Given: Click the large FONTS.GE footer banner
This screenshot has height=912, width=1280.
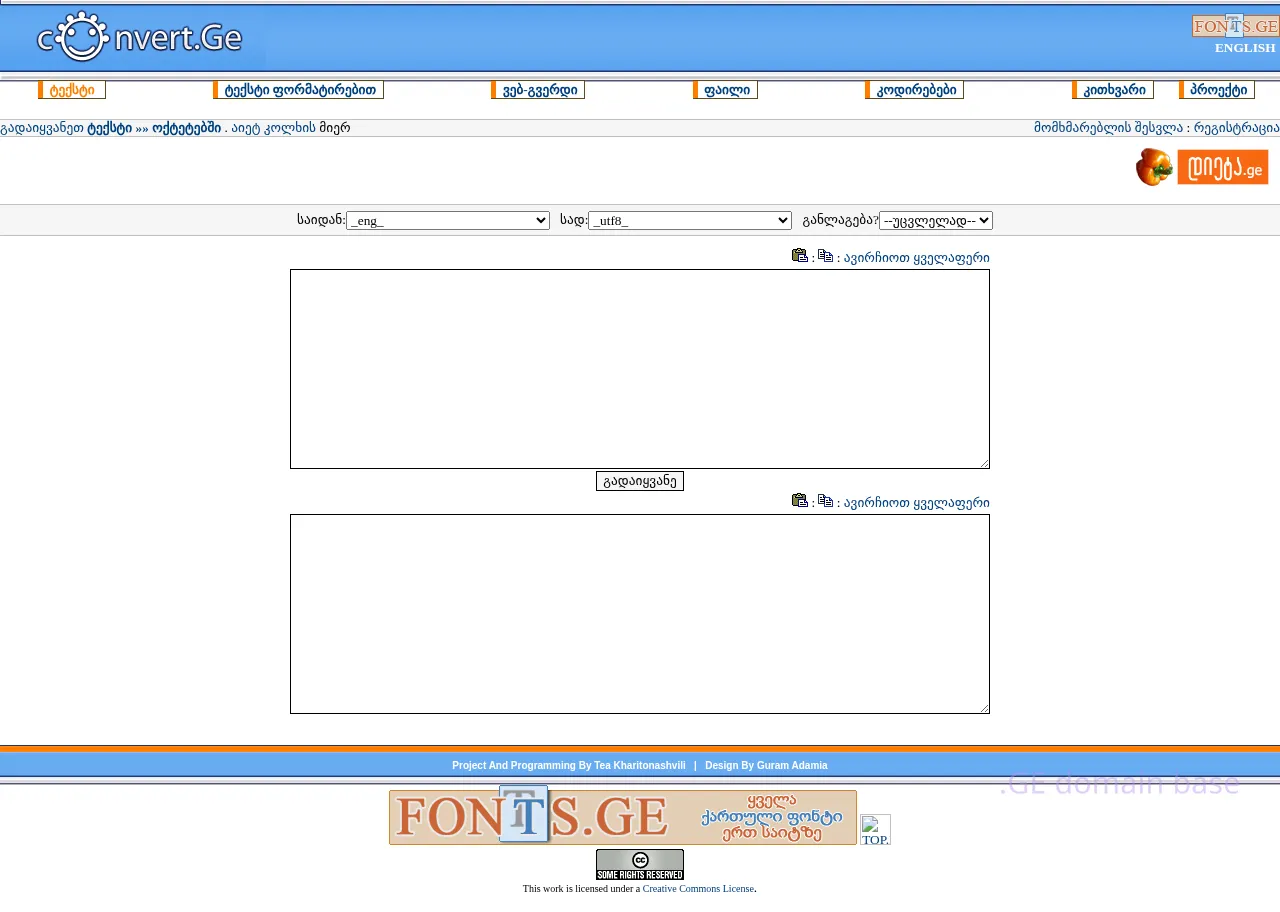Looking at the screenshot, I should click(622, 817).
